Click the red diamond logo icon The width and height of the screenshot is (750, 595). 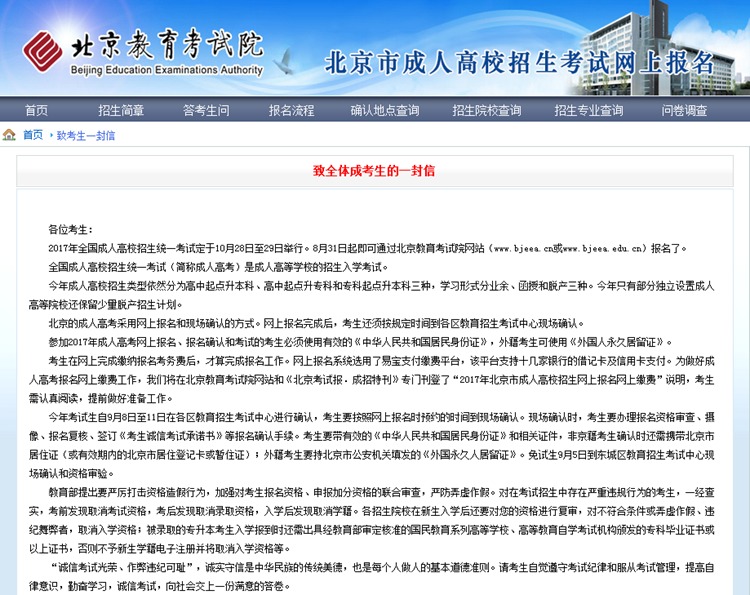pos(42,50)
